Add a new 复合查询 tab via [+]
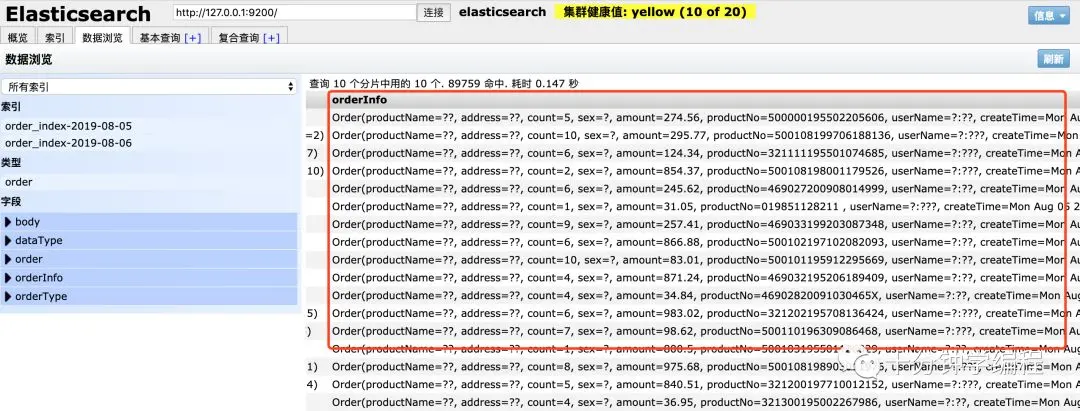 (271, 38)
